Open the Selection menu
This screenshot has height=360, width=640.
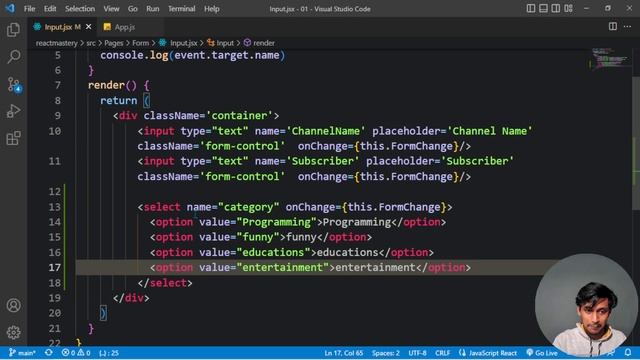click(80, 9)
